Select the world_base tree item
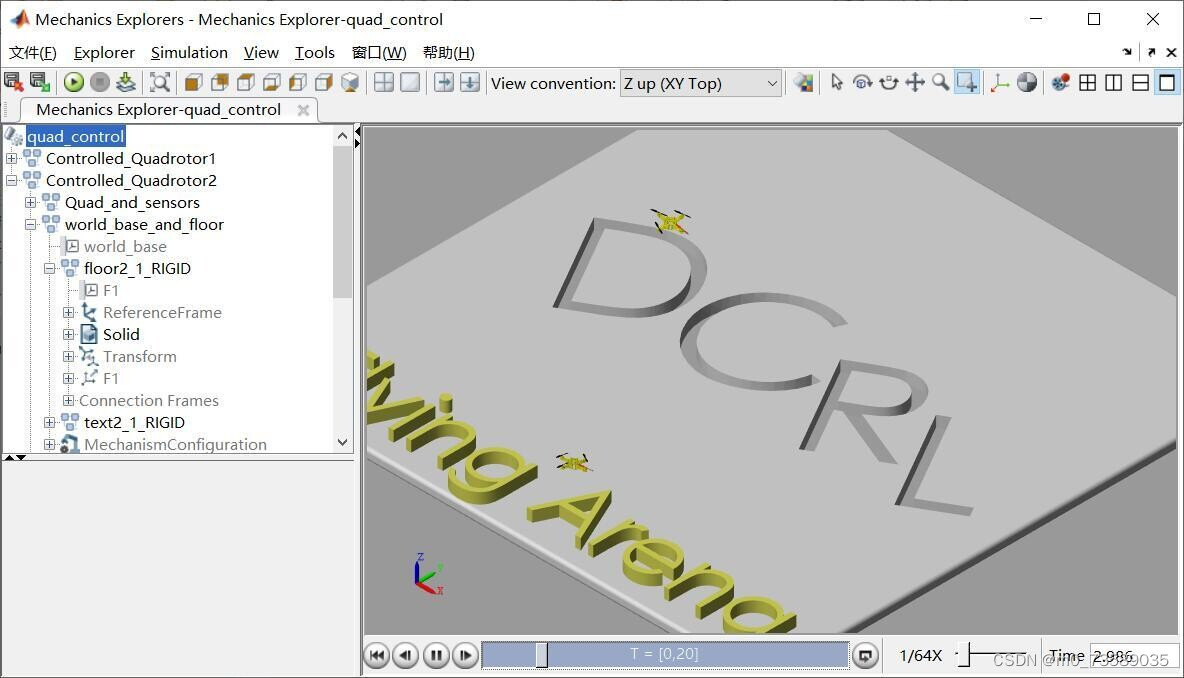This screenshot has width=1184, height=678. 125,246
